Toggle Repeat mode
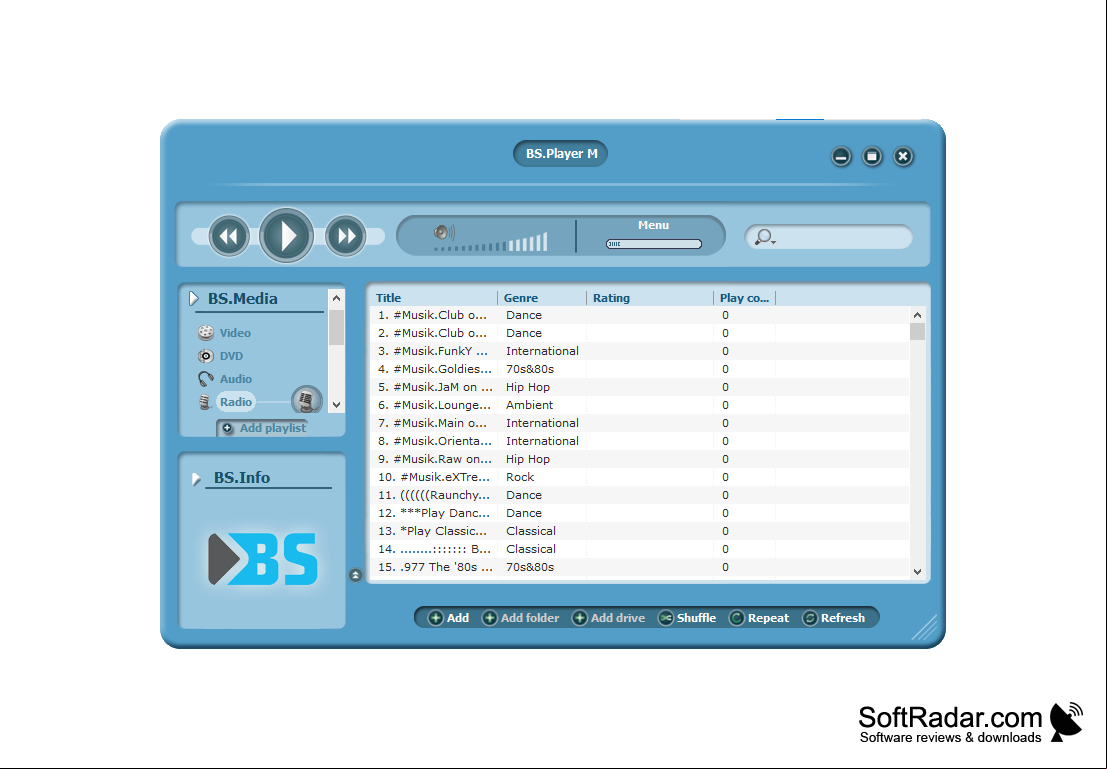Image resolution: width=1107 pixels, height=769 pixels. pyautogui.click(x=759, y=618)
